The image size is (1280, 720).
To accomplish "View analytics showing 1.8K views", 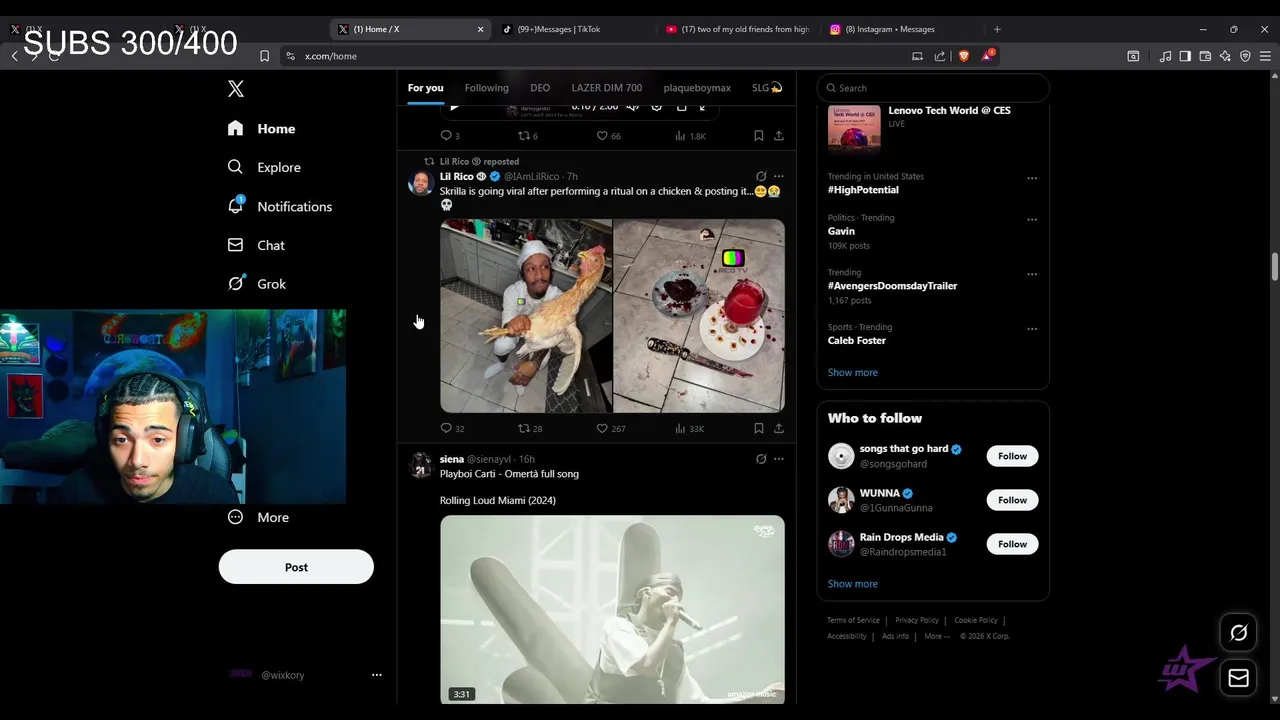I will [x=690, y=135].
